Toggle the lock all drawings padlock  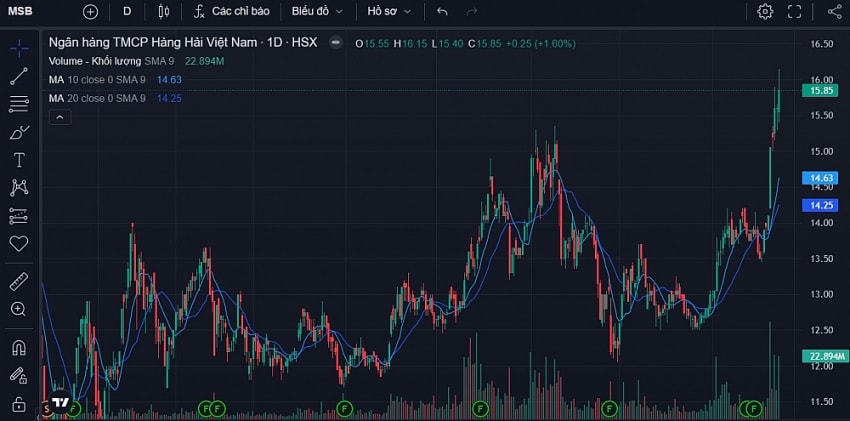pos(19,404)
